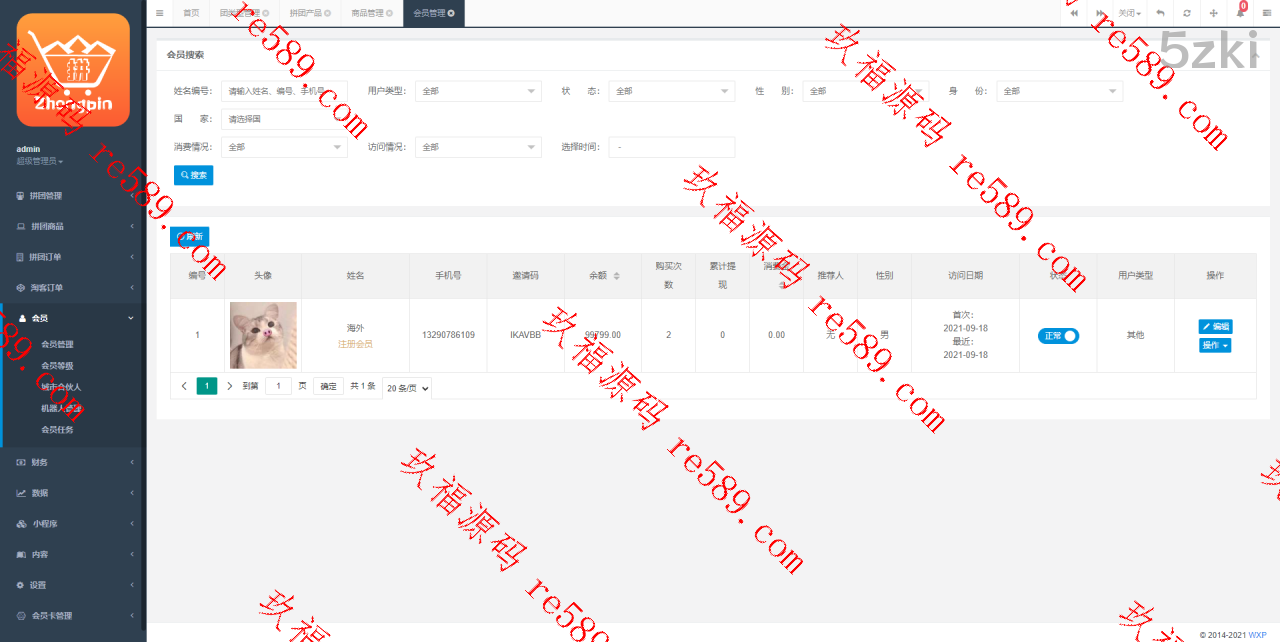Expand the 身份 dropdown filter
Screen dimensions: 1280x642
(x=1059, y=91)
